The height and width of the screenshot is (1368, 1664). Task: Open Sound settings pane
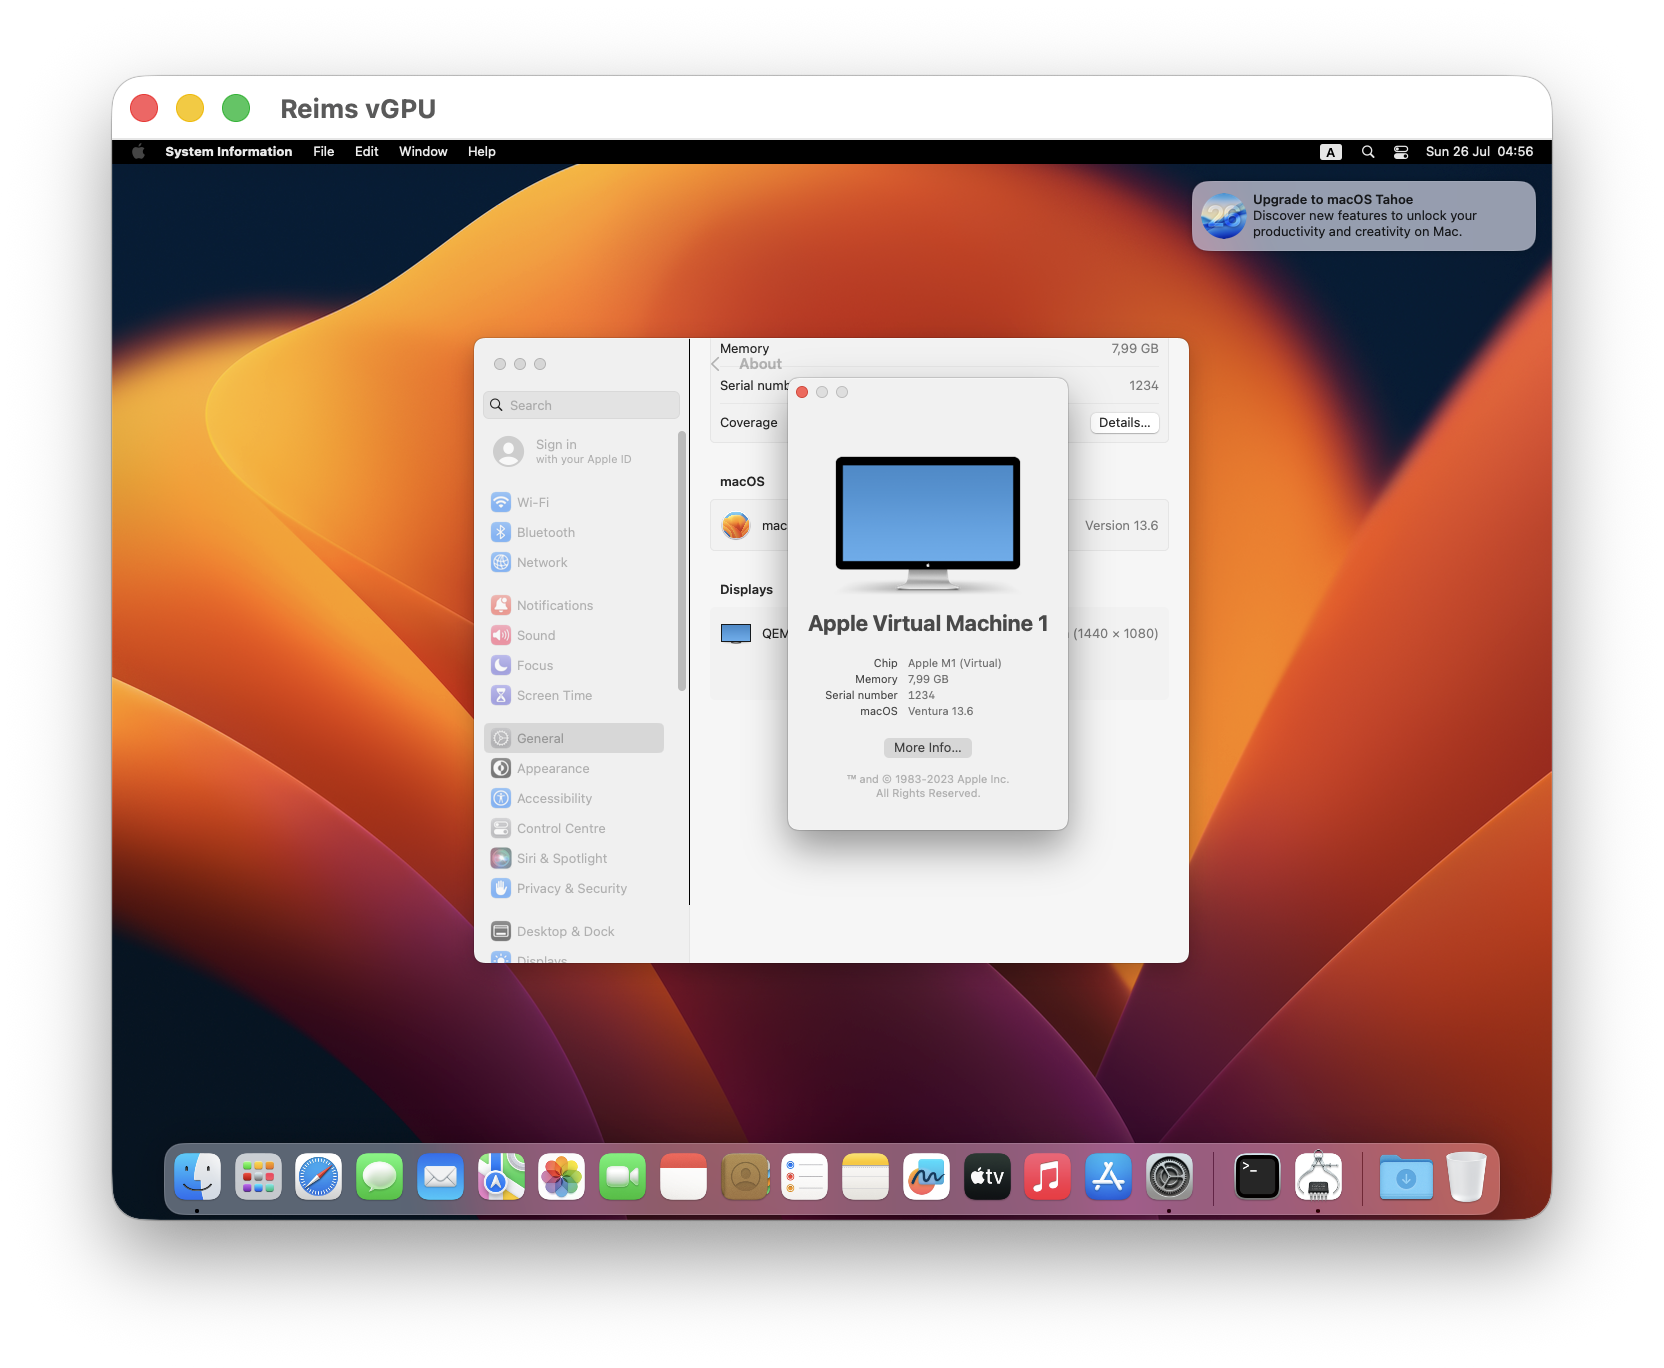(x=574, y=635)
